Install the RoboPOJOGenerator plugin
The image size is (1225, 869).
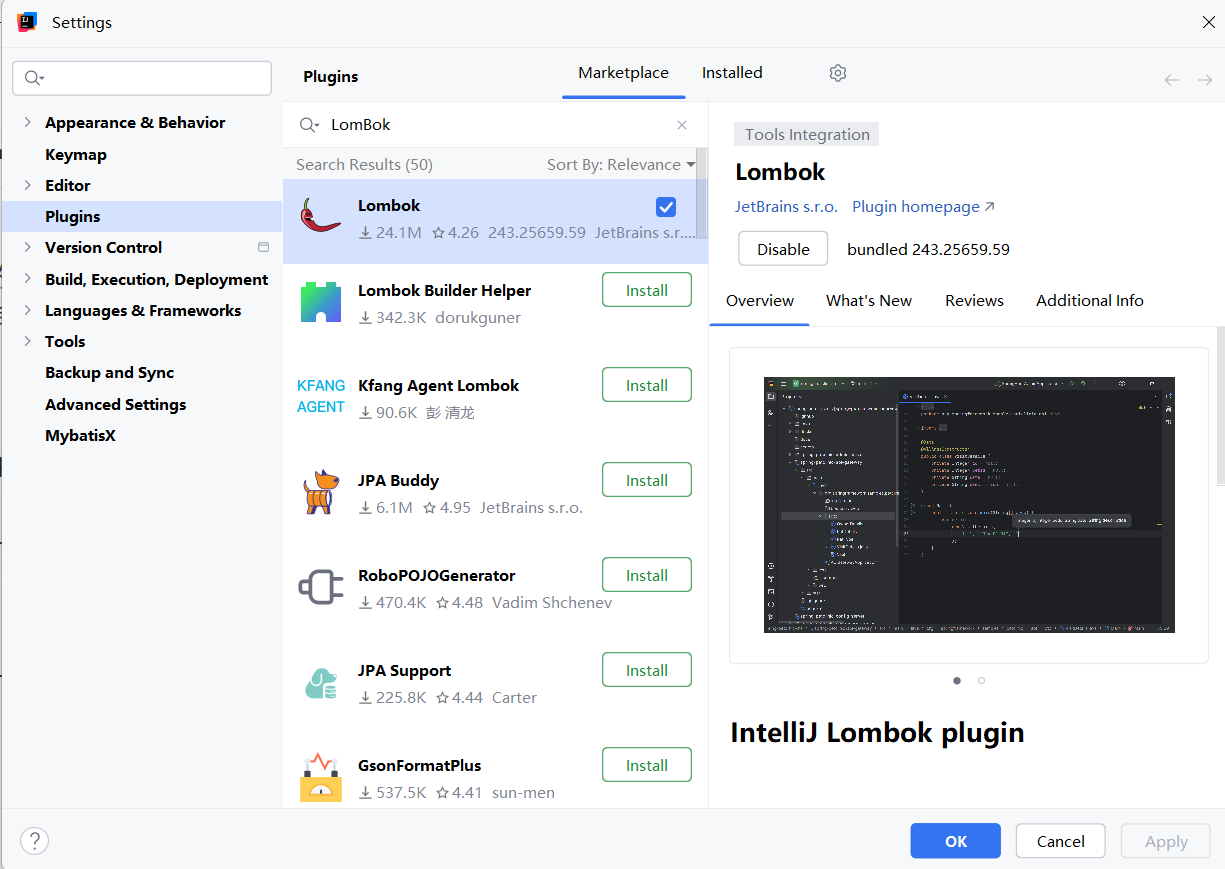click(x=647, y=575)
